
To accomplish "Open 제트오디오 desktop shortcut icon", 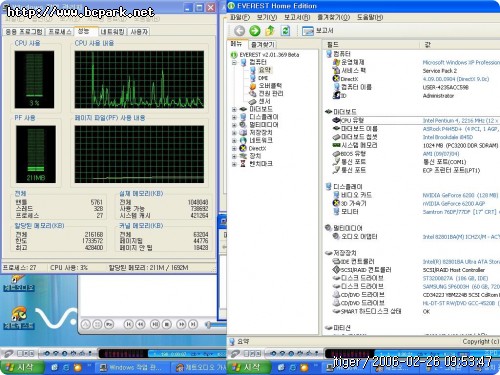I will 18,283.
